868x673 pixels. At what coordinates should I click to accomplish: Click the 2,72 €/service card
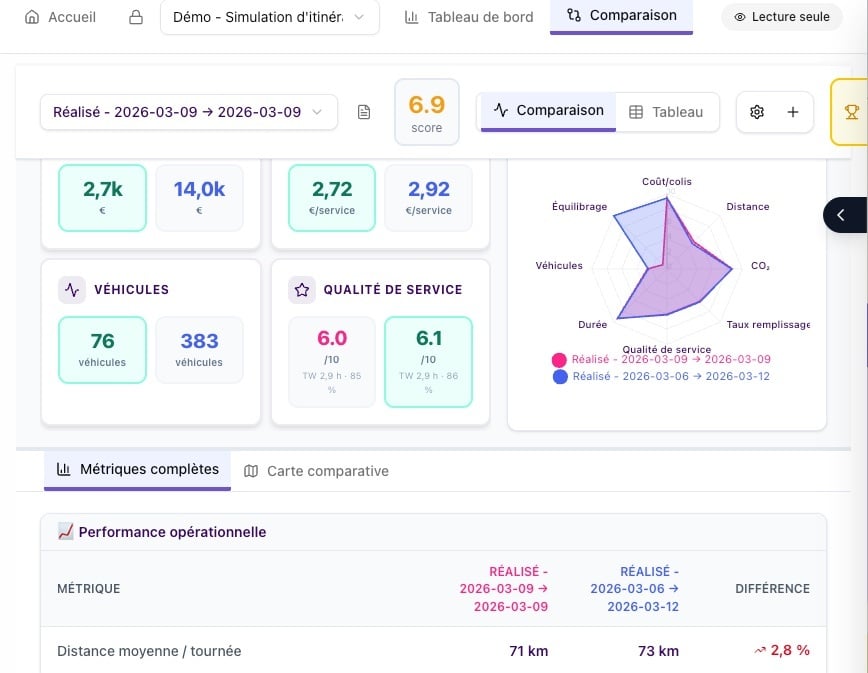332,198
